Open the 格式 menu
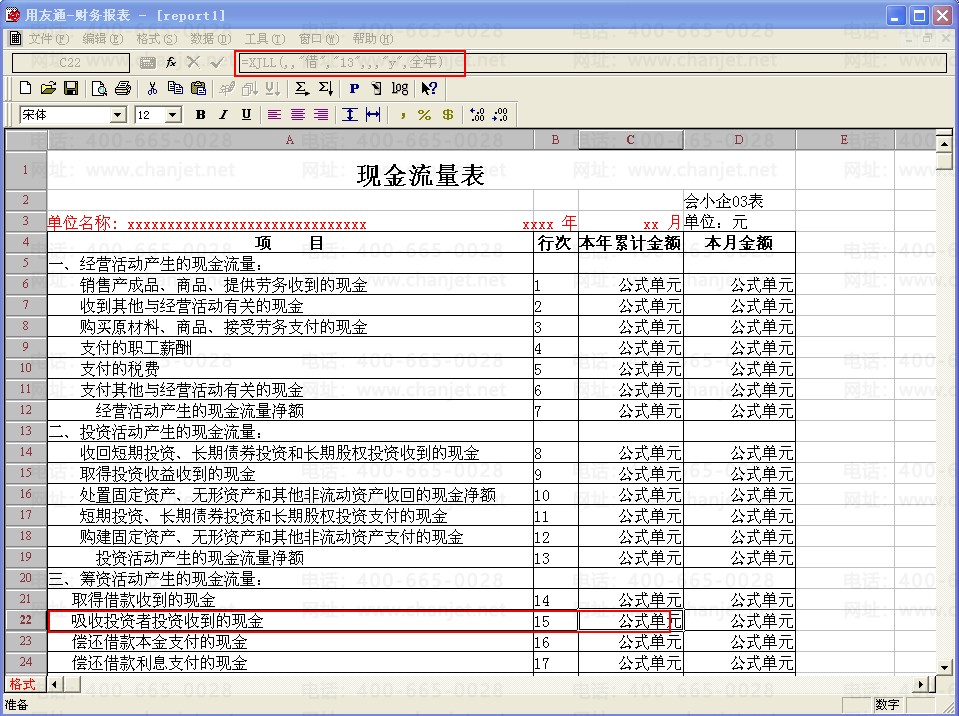This screenshot has height=716, width=959. pyautogui.click(x=157, y=39)
